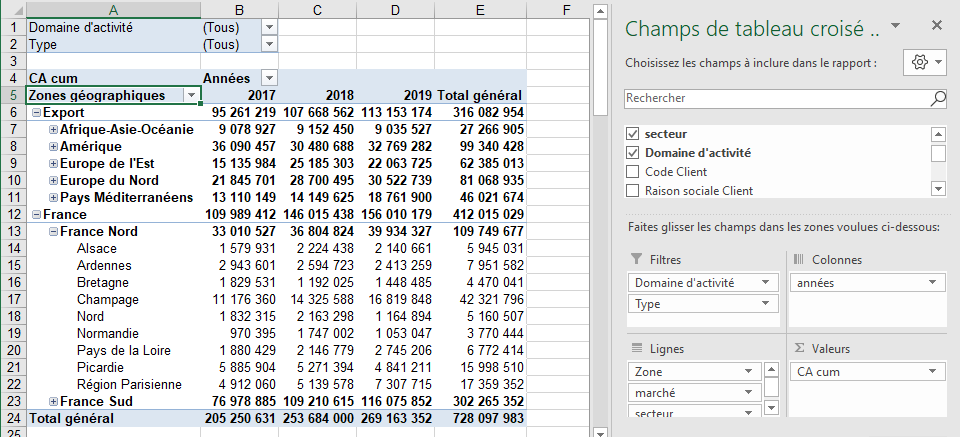The width and height of the screenshot is (960, 437).
Task: Collapse the France Nord group
Action: pos(53,232)
